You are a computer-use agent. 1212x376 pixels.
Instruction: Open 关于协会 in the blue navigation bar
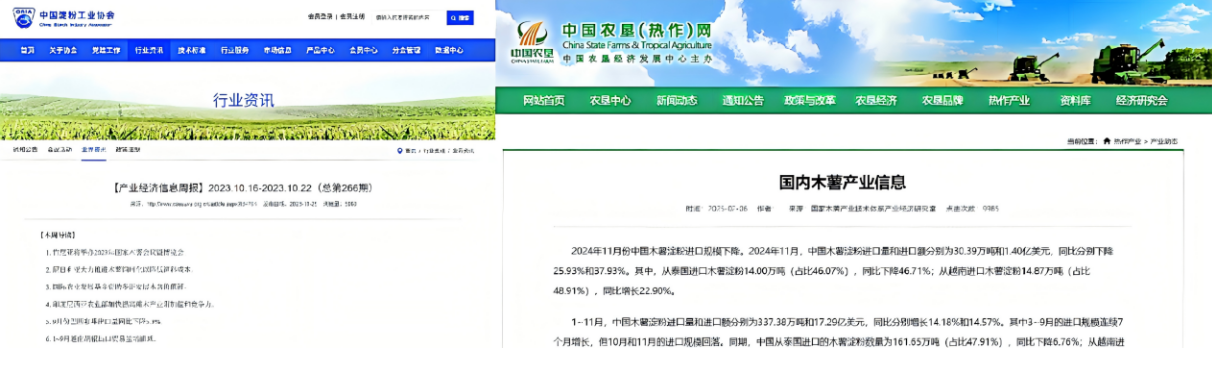point(62,50)
